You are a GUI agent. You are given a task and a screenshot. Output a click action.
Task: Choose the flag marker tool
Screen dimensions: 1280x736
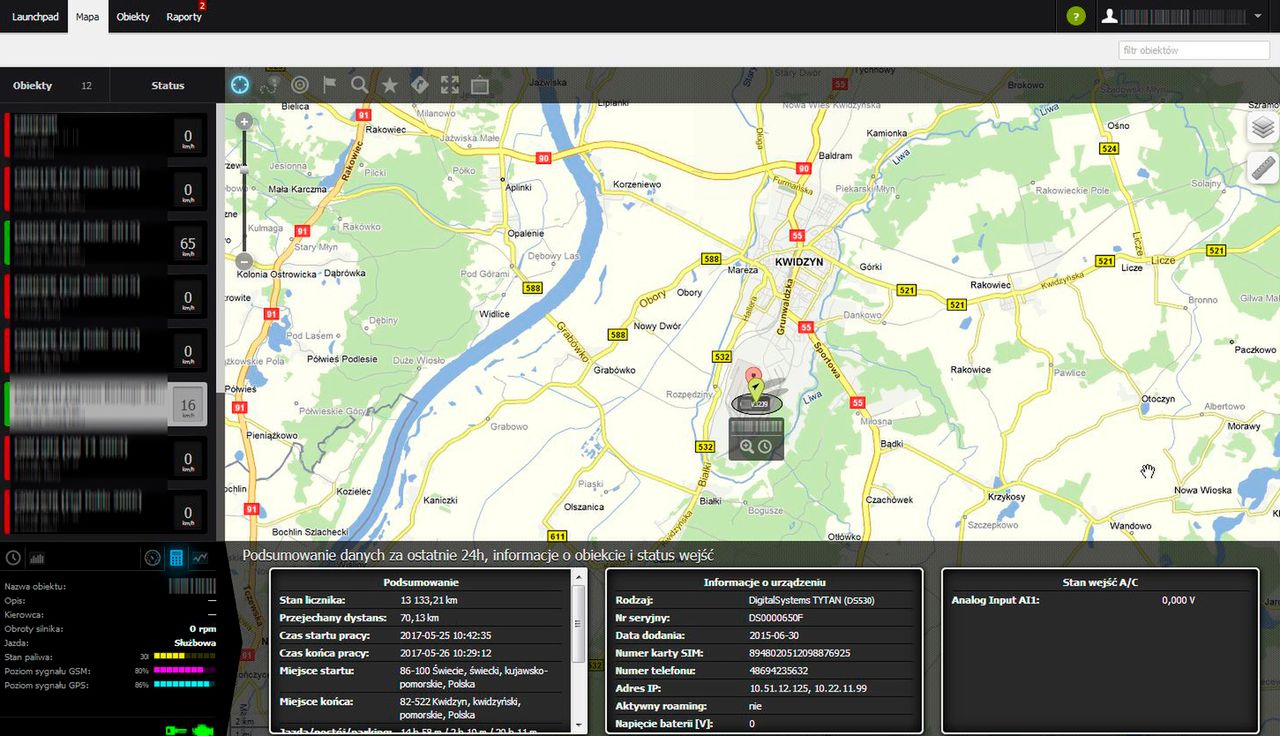[x=330, y=85]
